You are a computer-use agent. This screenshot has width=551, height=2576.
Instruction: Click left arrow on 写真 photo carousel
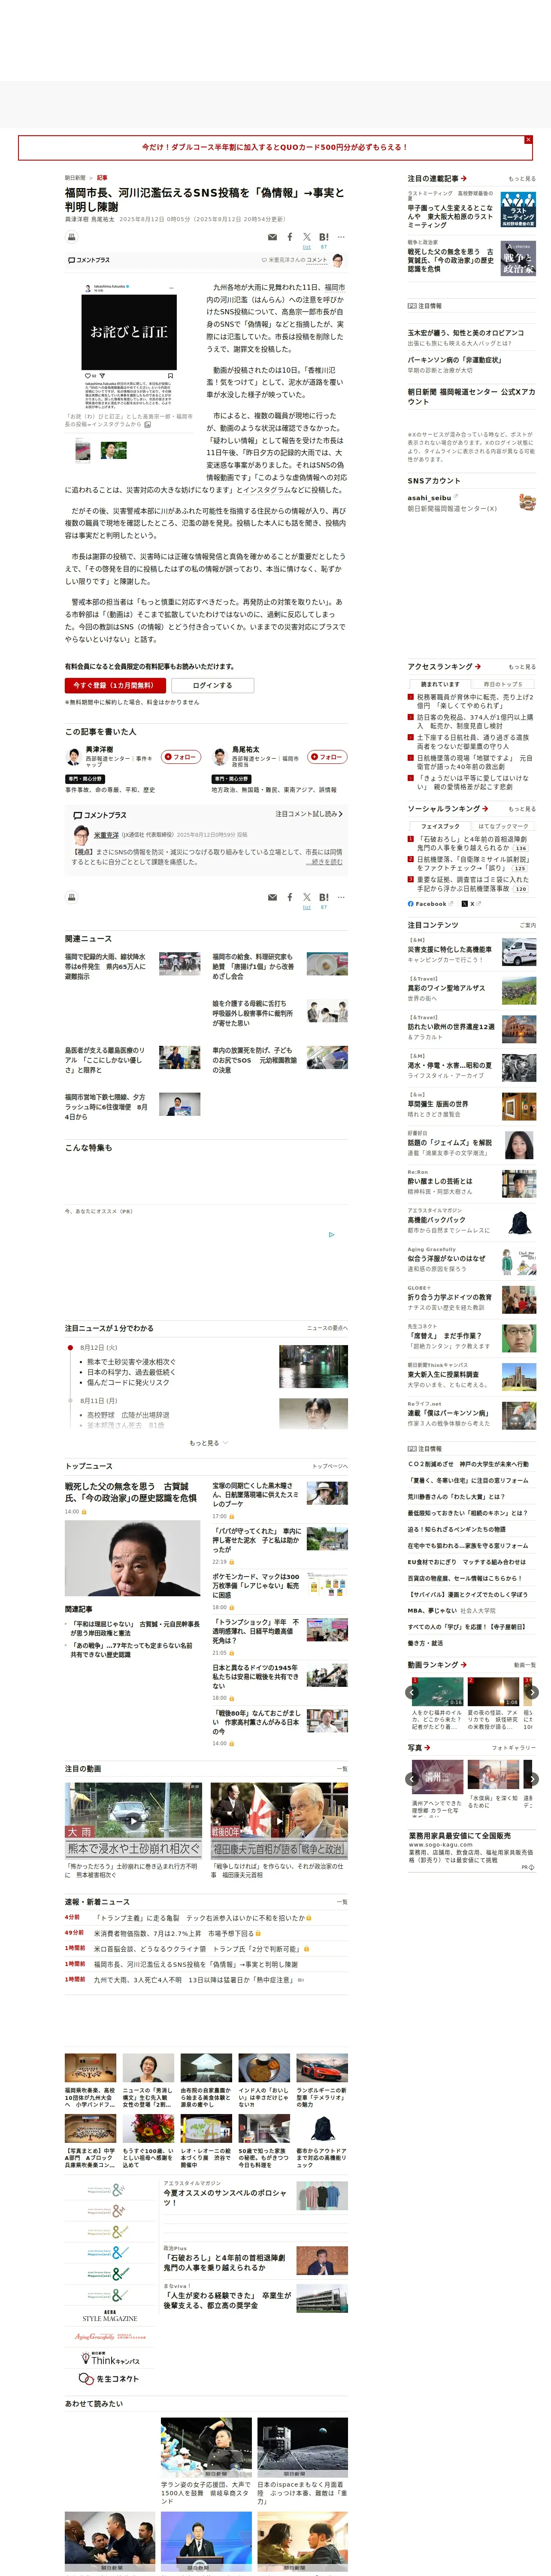pyautogui.click(x=412, y=1779)
